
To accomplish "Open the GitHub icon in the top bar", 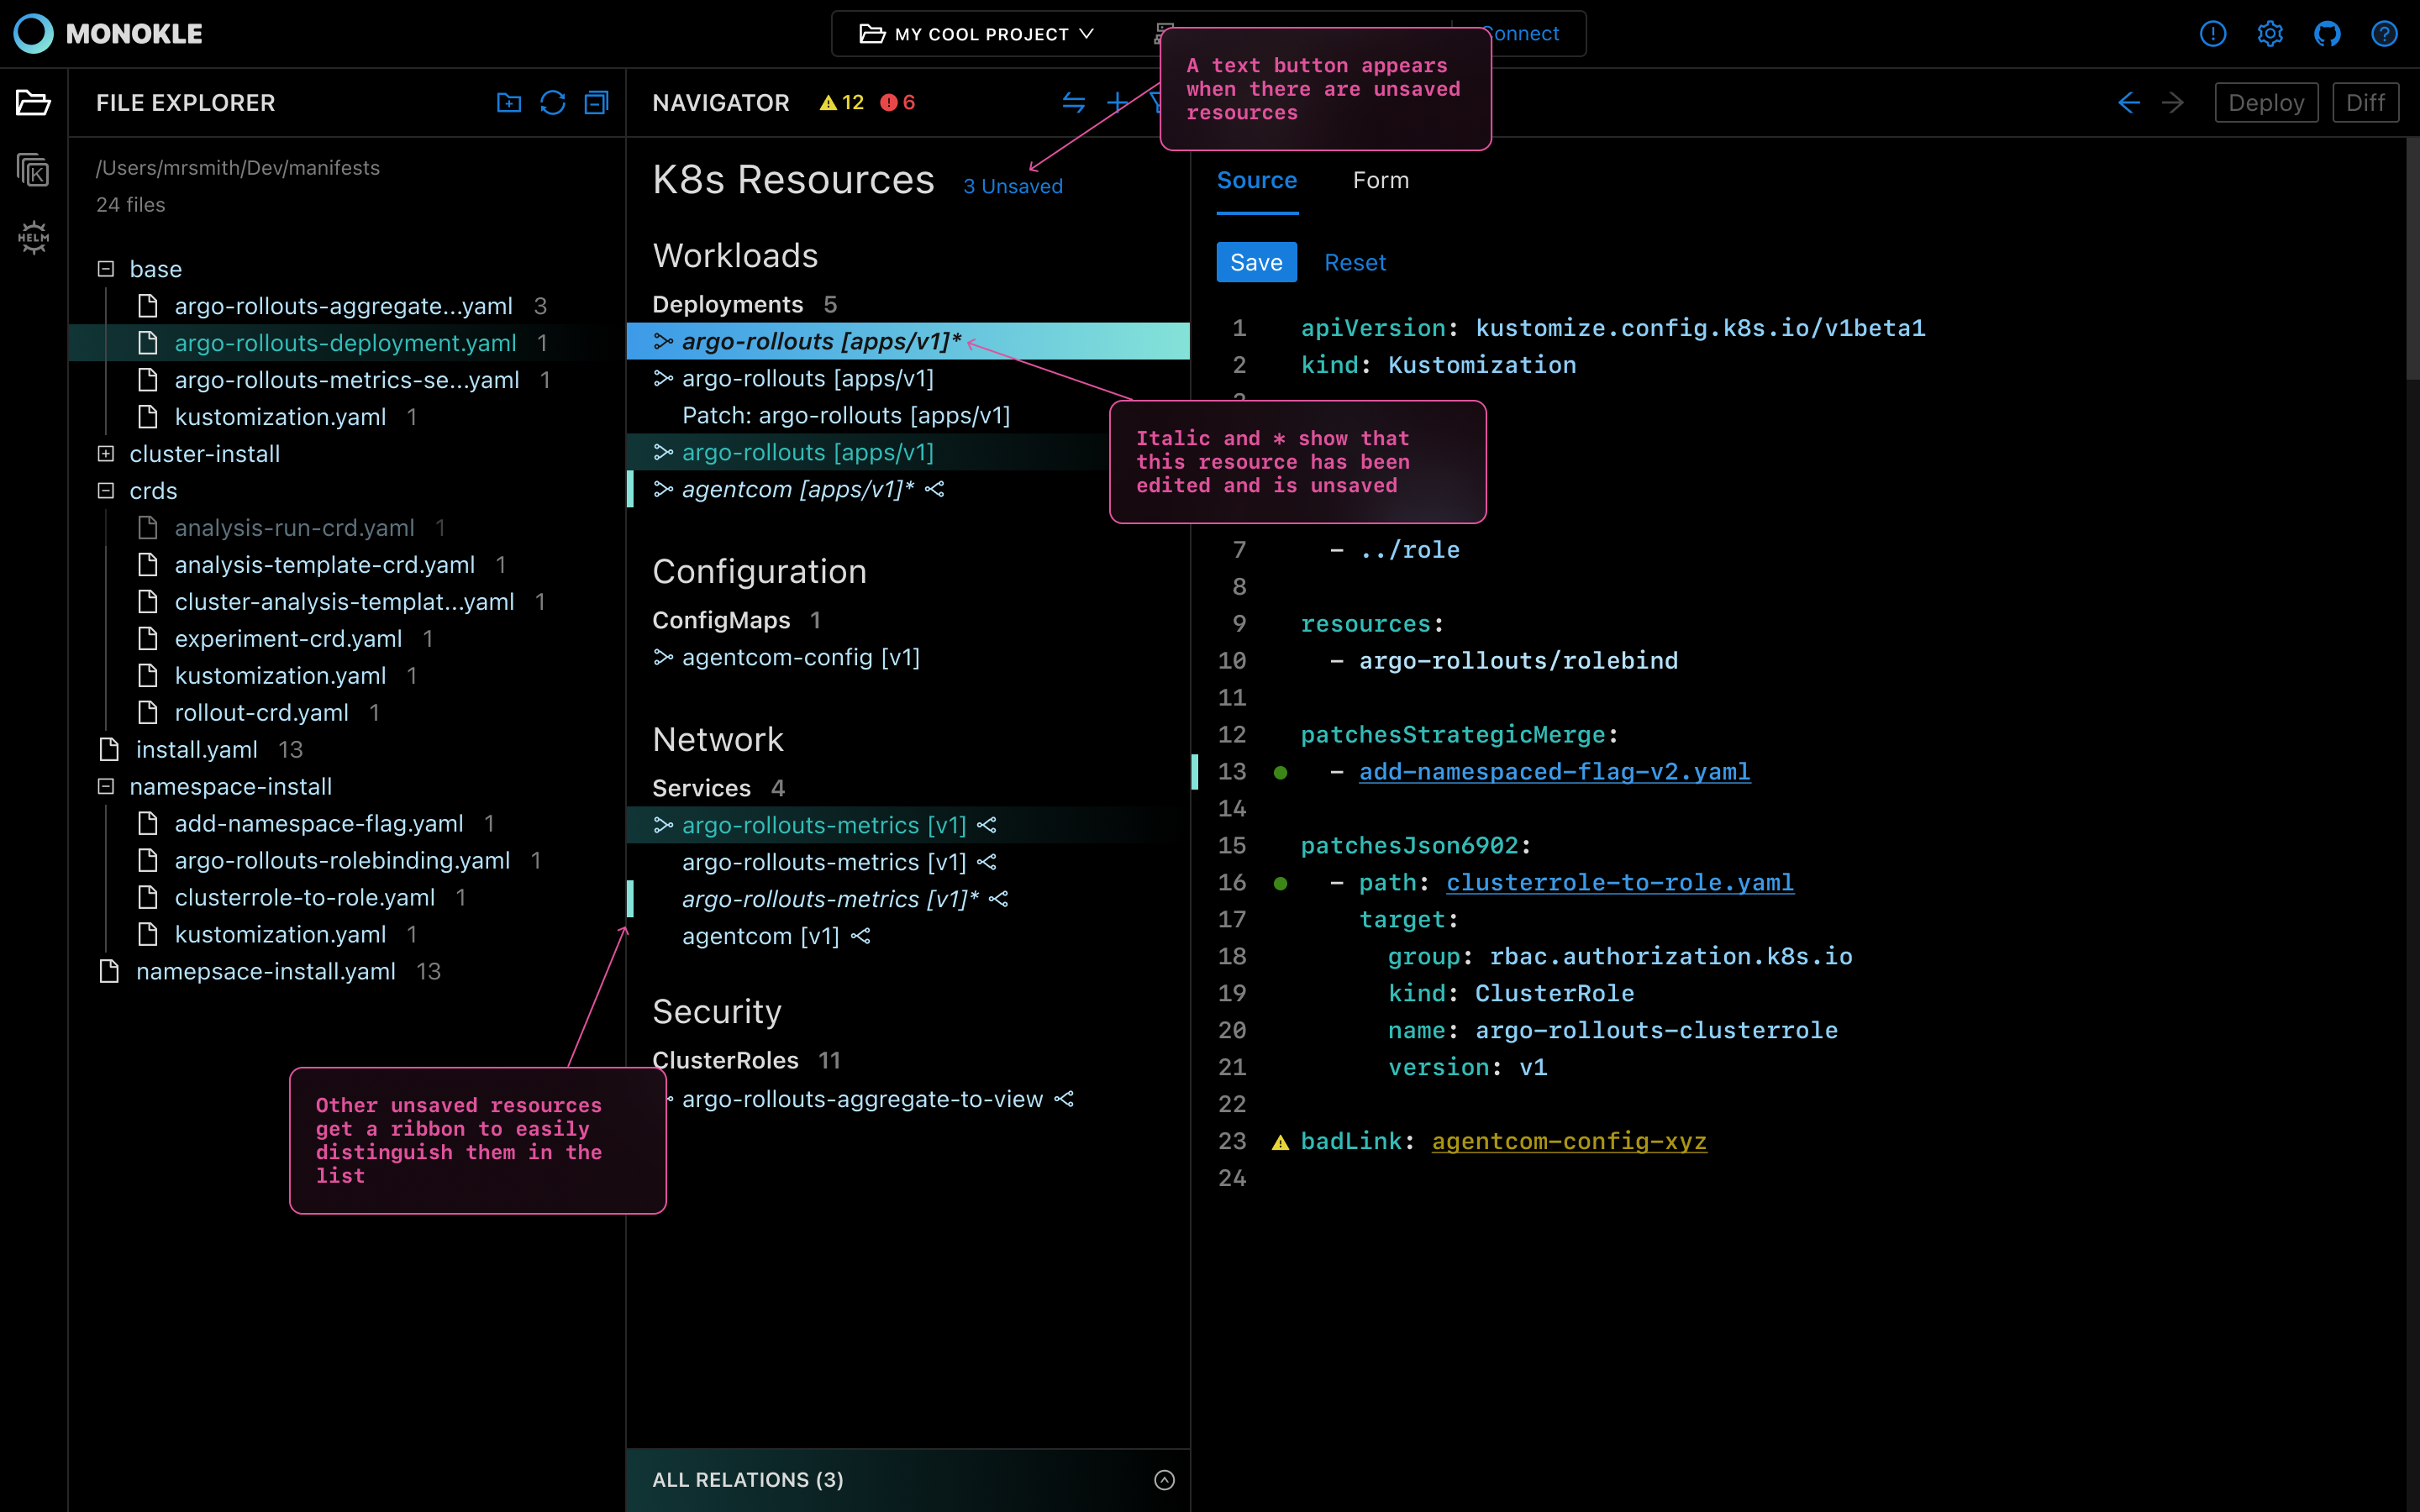I will pyautogui.click(x=2327, y=33).
